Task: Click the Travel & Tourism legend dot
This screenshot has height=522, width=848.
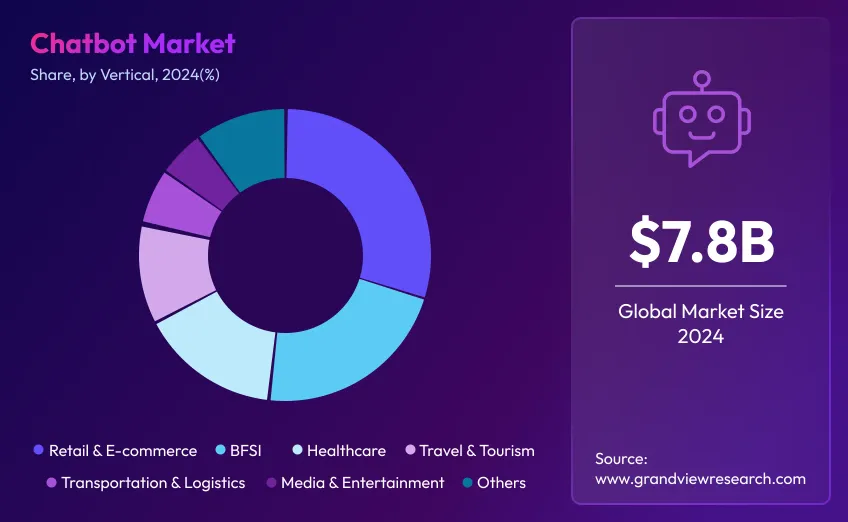Action: 410,450
